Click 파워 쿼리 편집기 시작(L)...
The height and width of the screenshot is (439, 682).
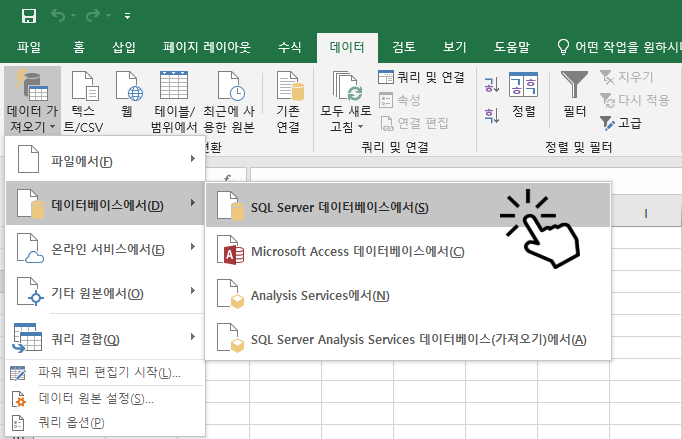point(105,372)
